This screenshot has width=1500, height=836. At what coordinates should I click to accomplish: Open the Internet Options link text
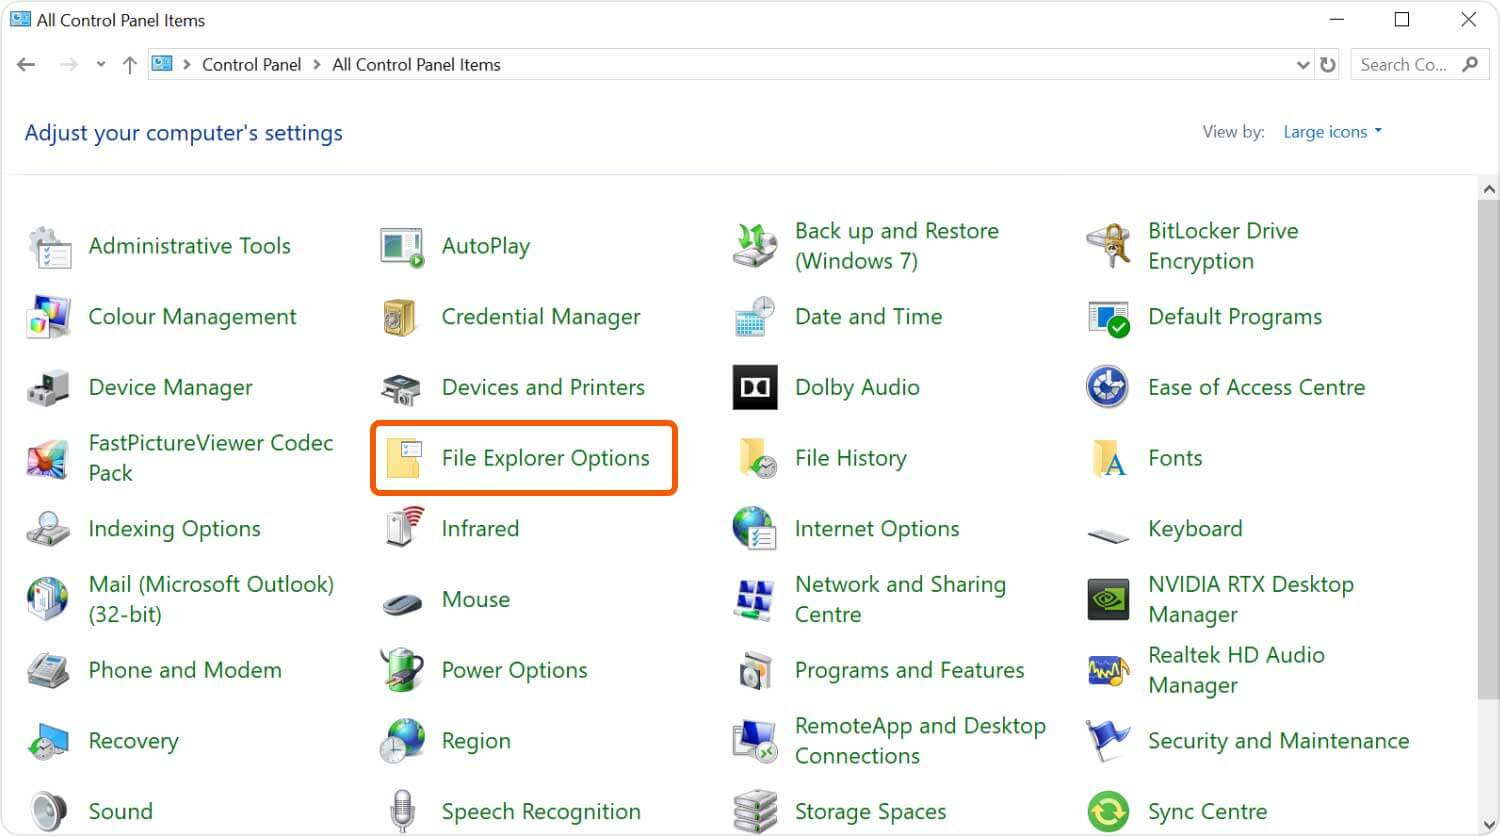(877, 529)
